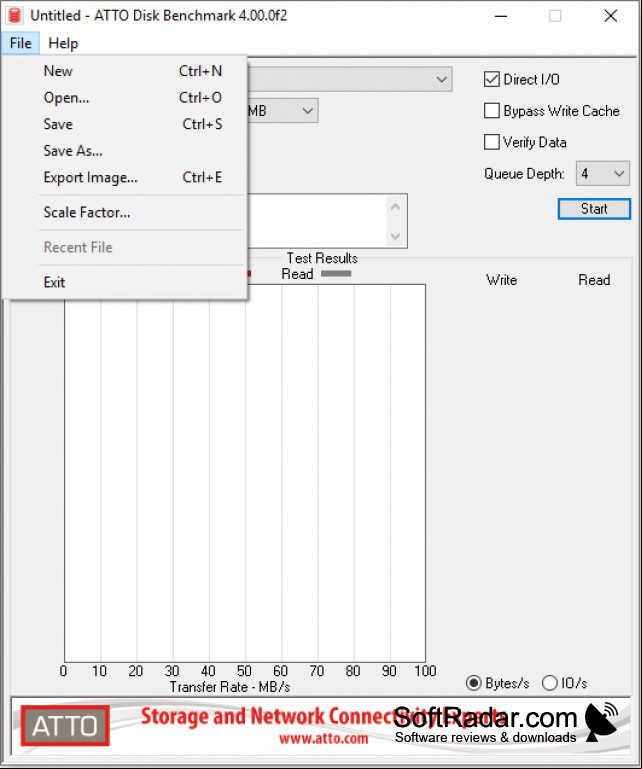Click the Start button

594,209
